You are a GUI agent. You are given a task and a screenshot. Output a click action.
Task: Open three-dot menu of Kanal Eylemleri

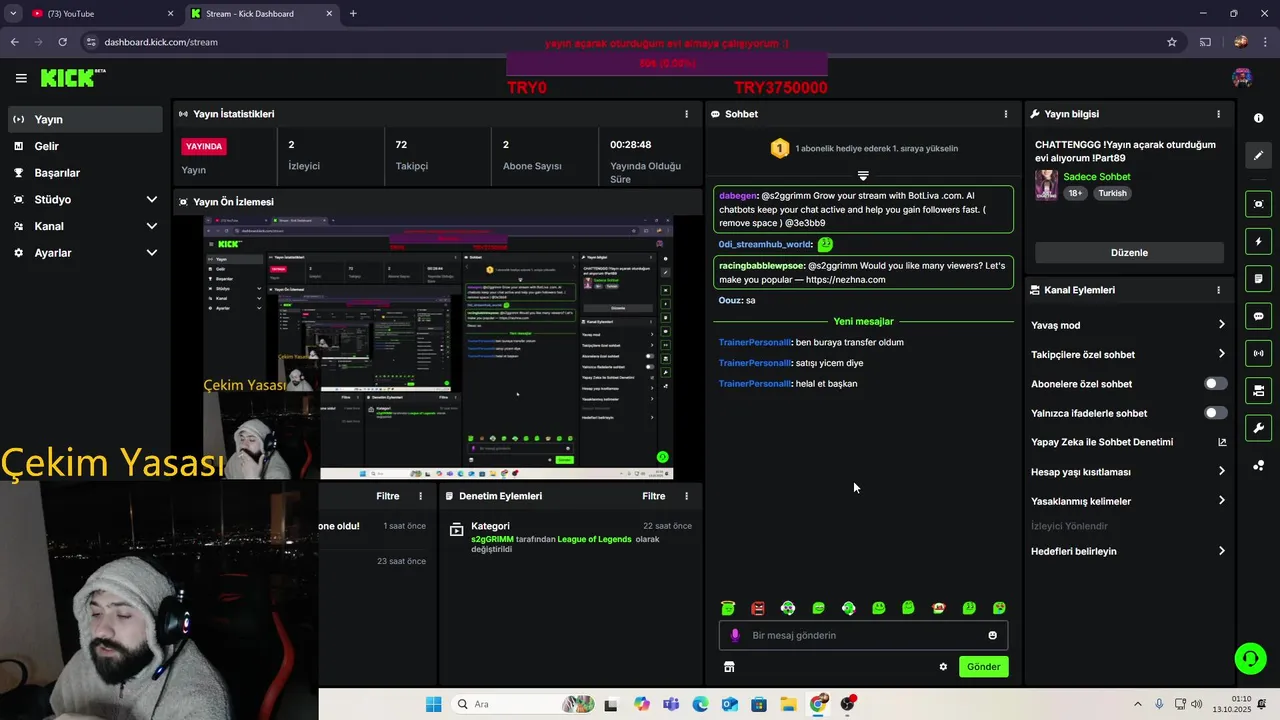pyautogui.click(x=1218, y=290)
